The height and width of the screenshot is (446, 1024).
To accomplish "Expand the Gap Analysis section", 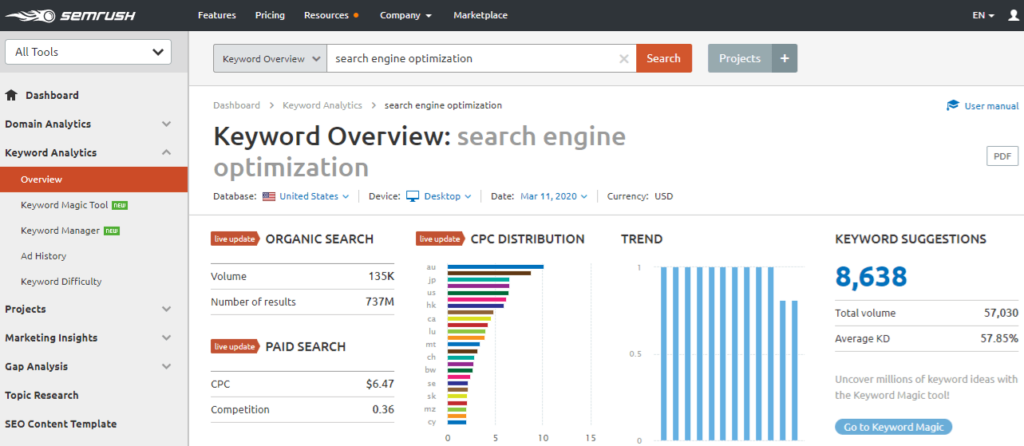I will (167, 366).
